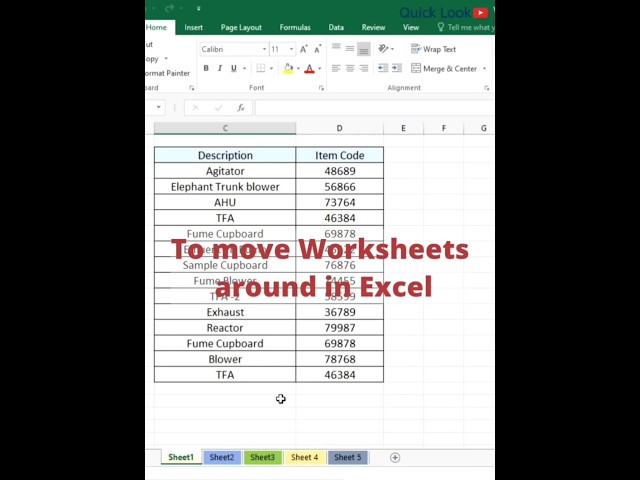Enable Wrap Text
Image resolution: width=640 pixels, height=480 pixels.
click(433, 49)
